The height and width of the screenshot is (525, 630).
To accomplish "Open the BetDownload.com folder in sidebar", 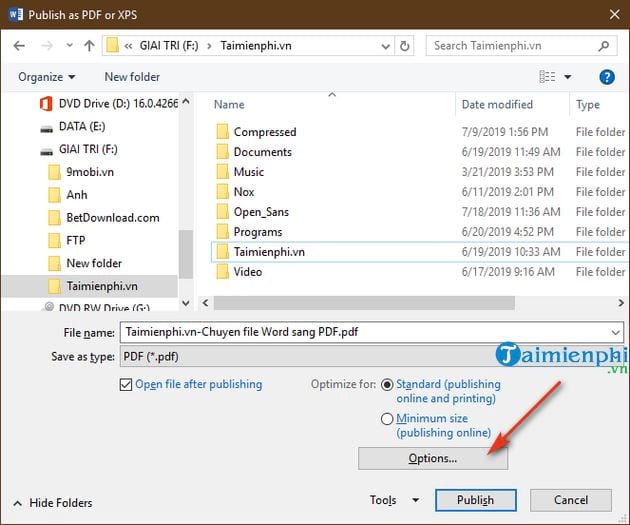I will [104, 218].
